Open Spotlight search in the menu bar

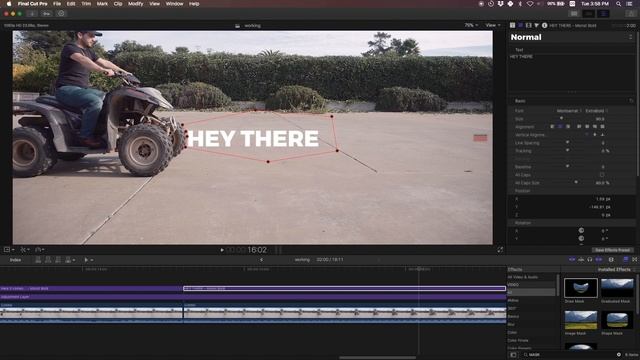click(619, 4)
